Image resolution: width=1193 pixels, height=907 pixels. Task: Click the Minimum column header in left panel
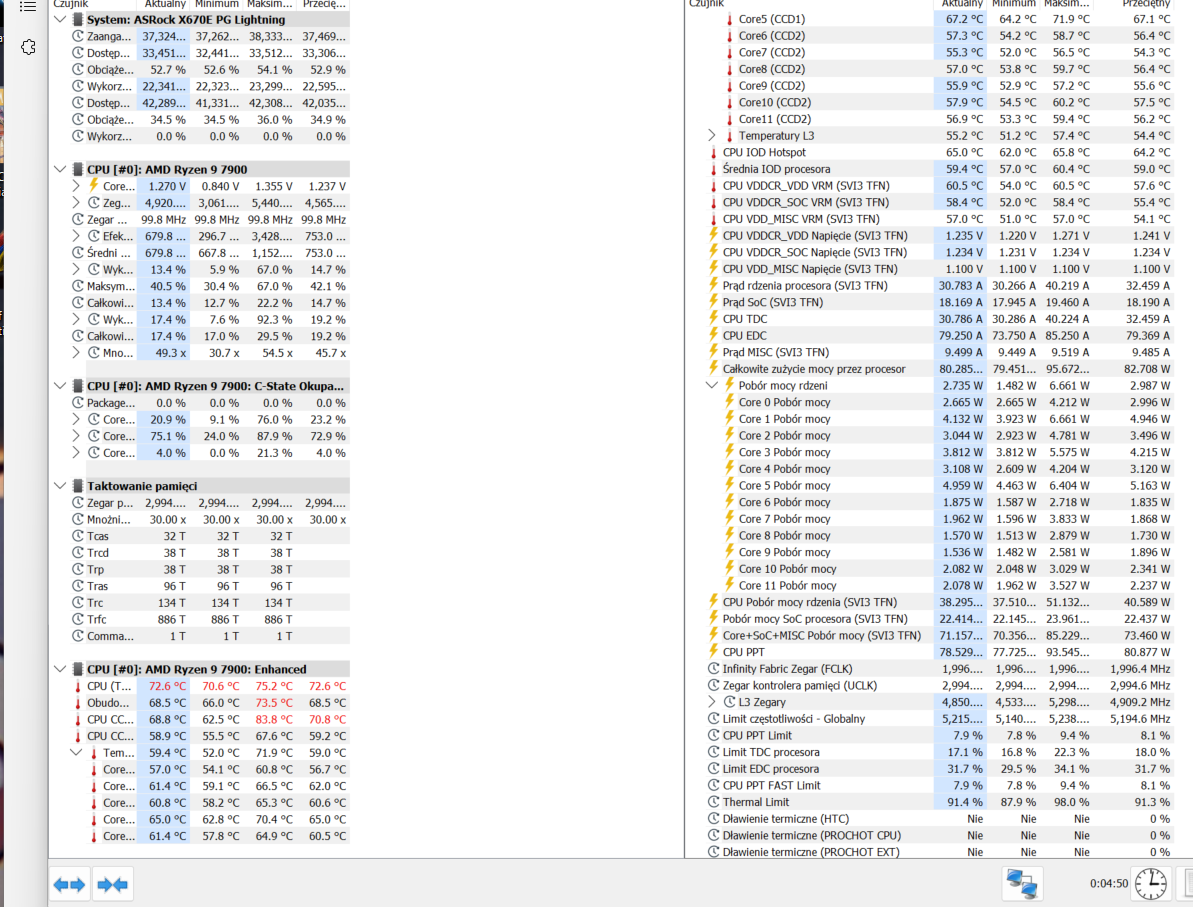tap(217, 4)
